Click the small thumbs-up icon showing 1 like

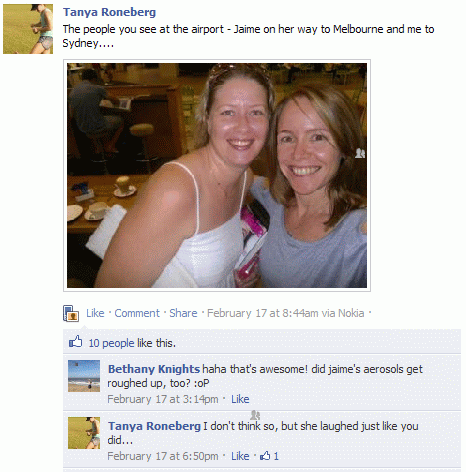(x=265, y=456)
